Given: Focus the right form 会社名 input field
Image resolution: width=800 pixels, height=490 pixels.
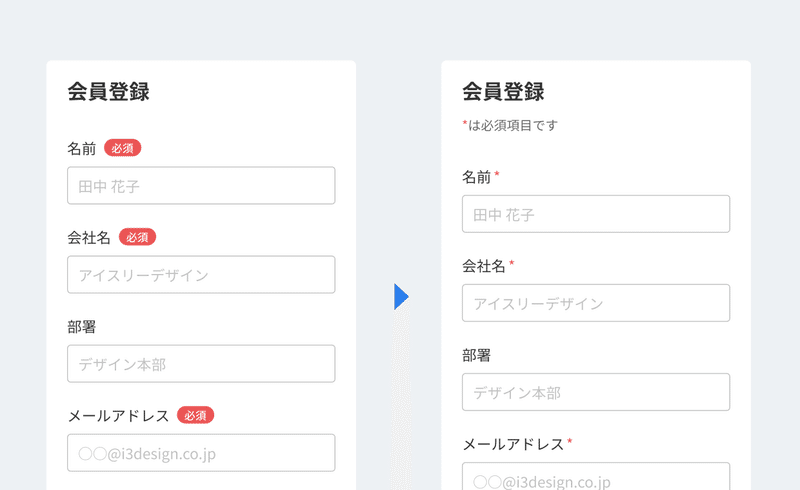Looking at the screenshot, I should pos(596,303).
